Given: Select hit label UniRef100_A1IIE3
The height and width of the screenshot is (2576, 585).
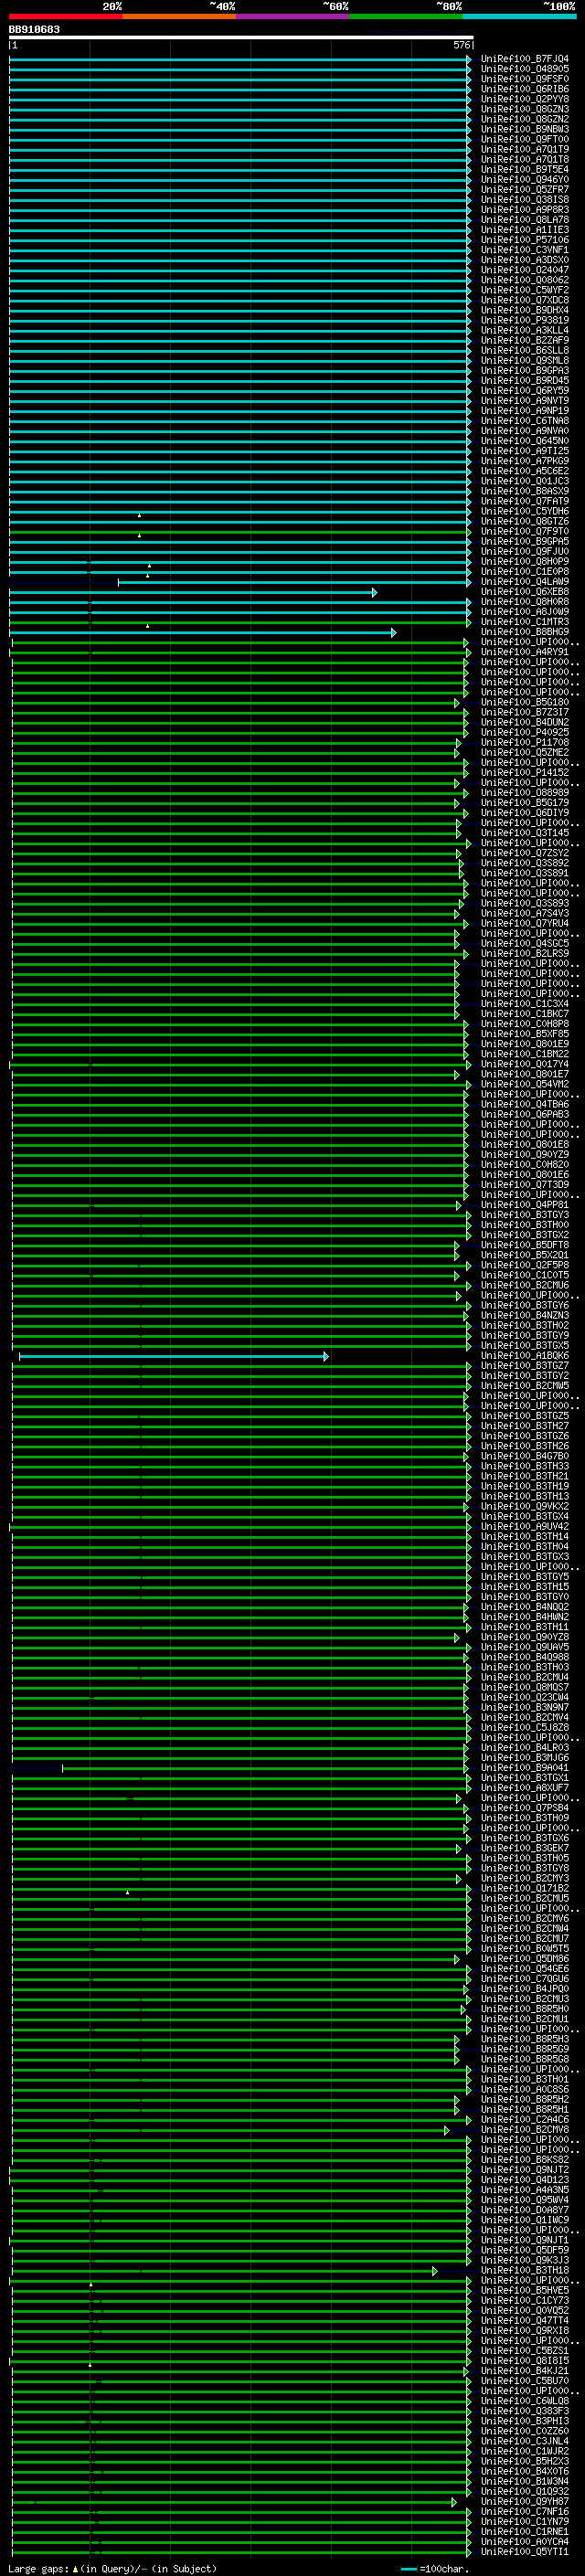Looking at the screenshot, I should (524, 230).
